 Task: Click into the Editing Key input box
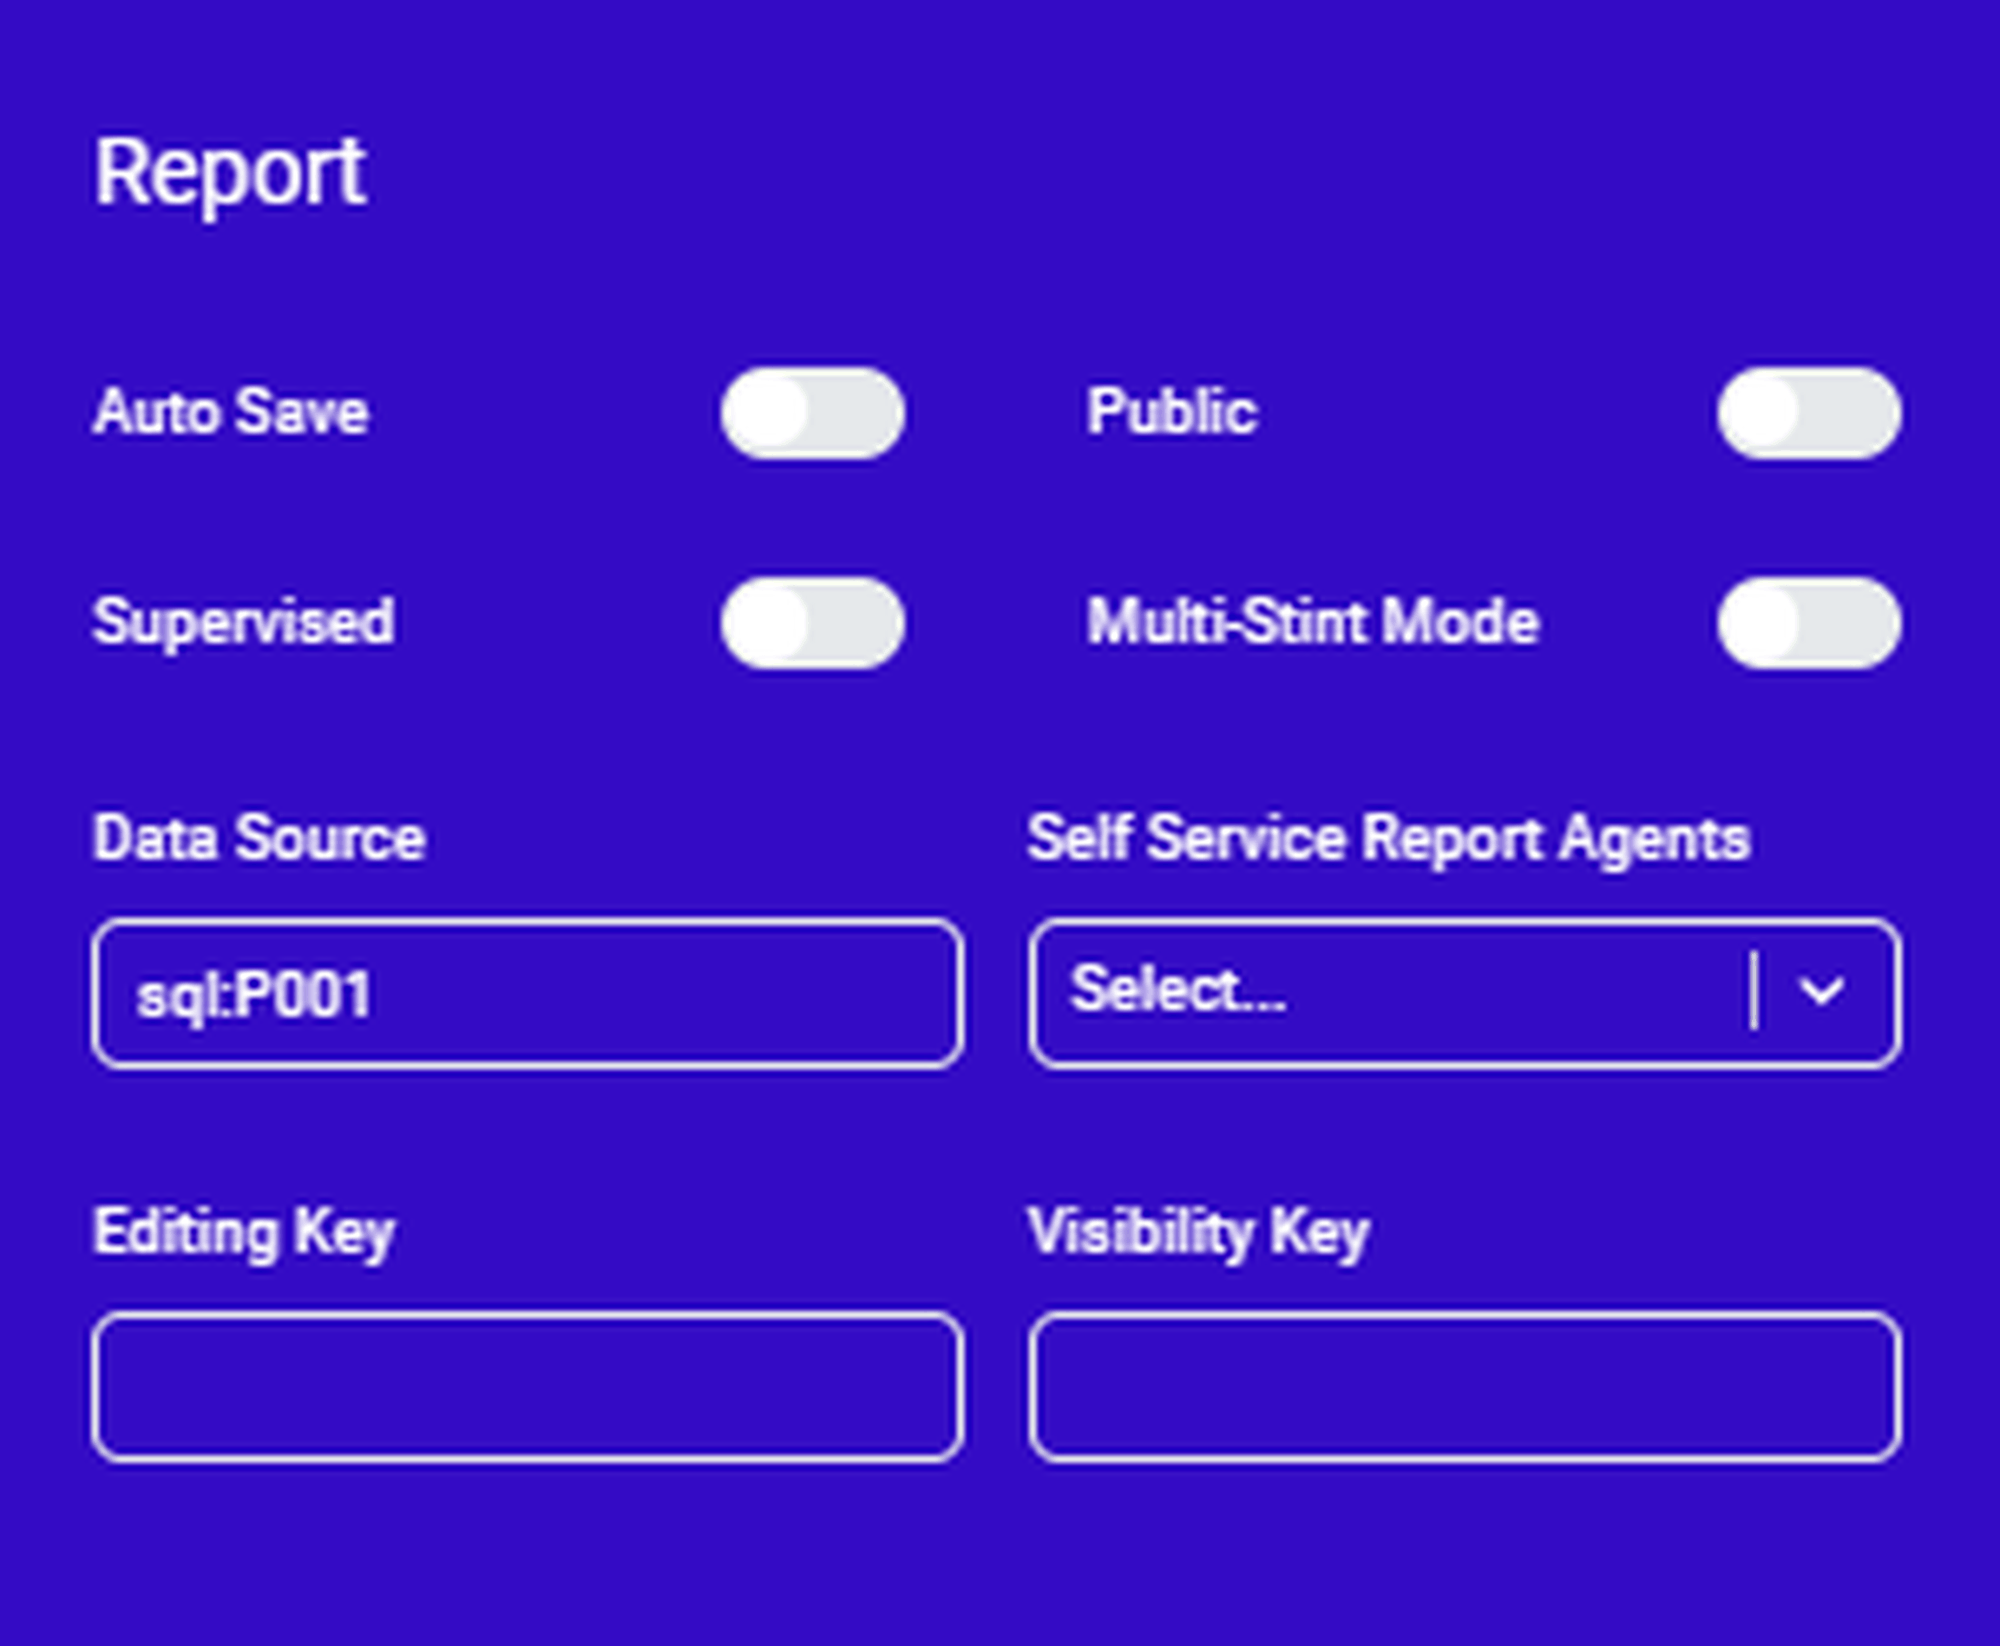click(527, 1387)
